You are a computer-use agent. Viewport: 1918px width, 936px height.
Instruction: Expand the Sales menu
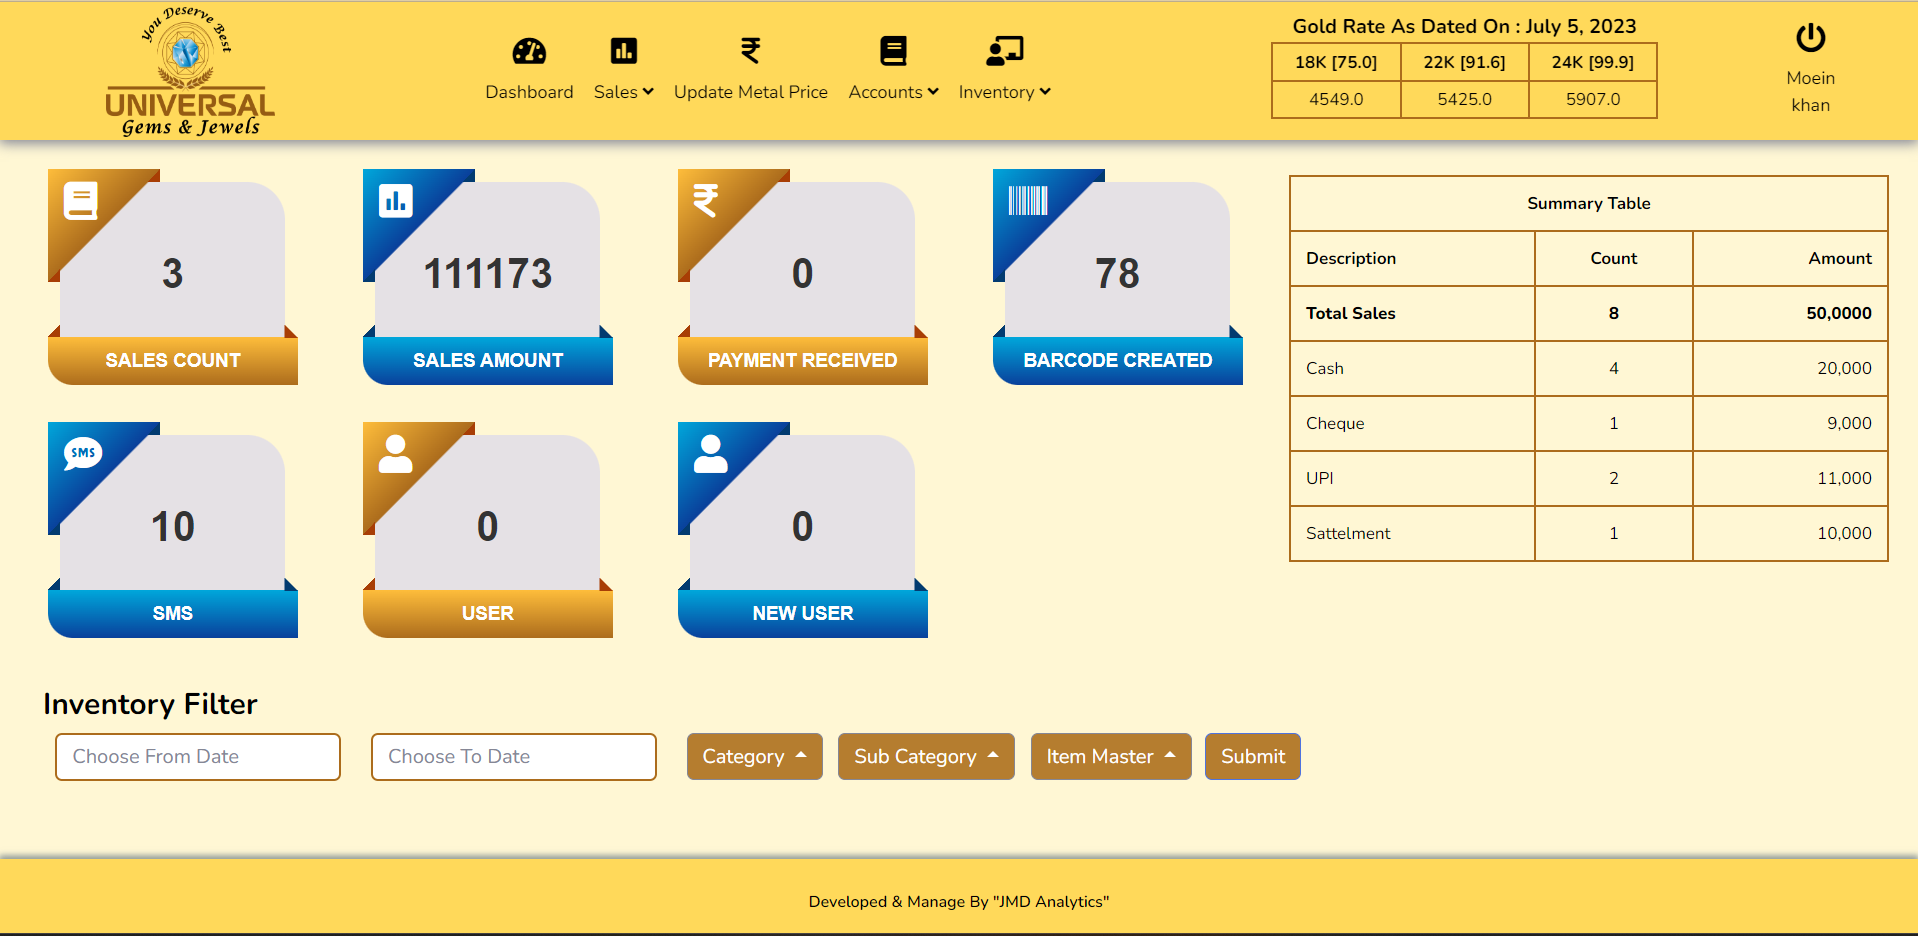coord(624,92)
